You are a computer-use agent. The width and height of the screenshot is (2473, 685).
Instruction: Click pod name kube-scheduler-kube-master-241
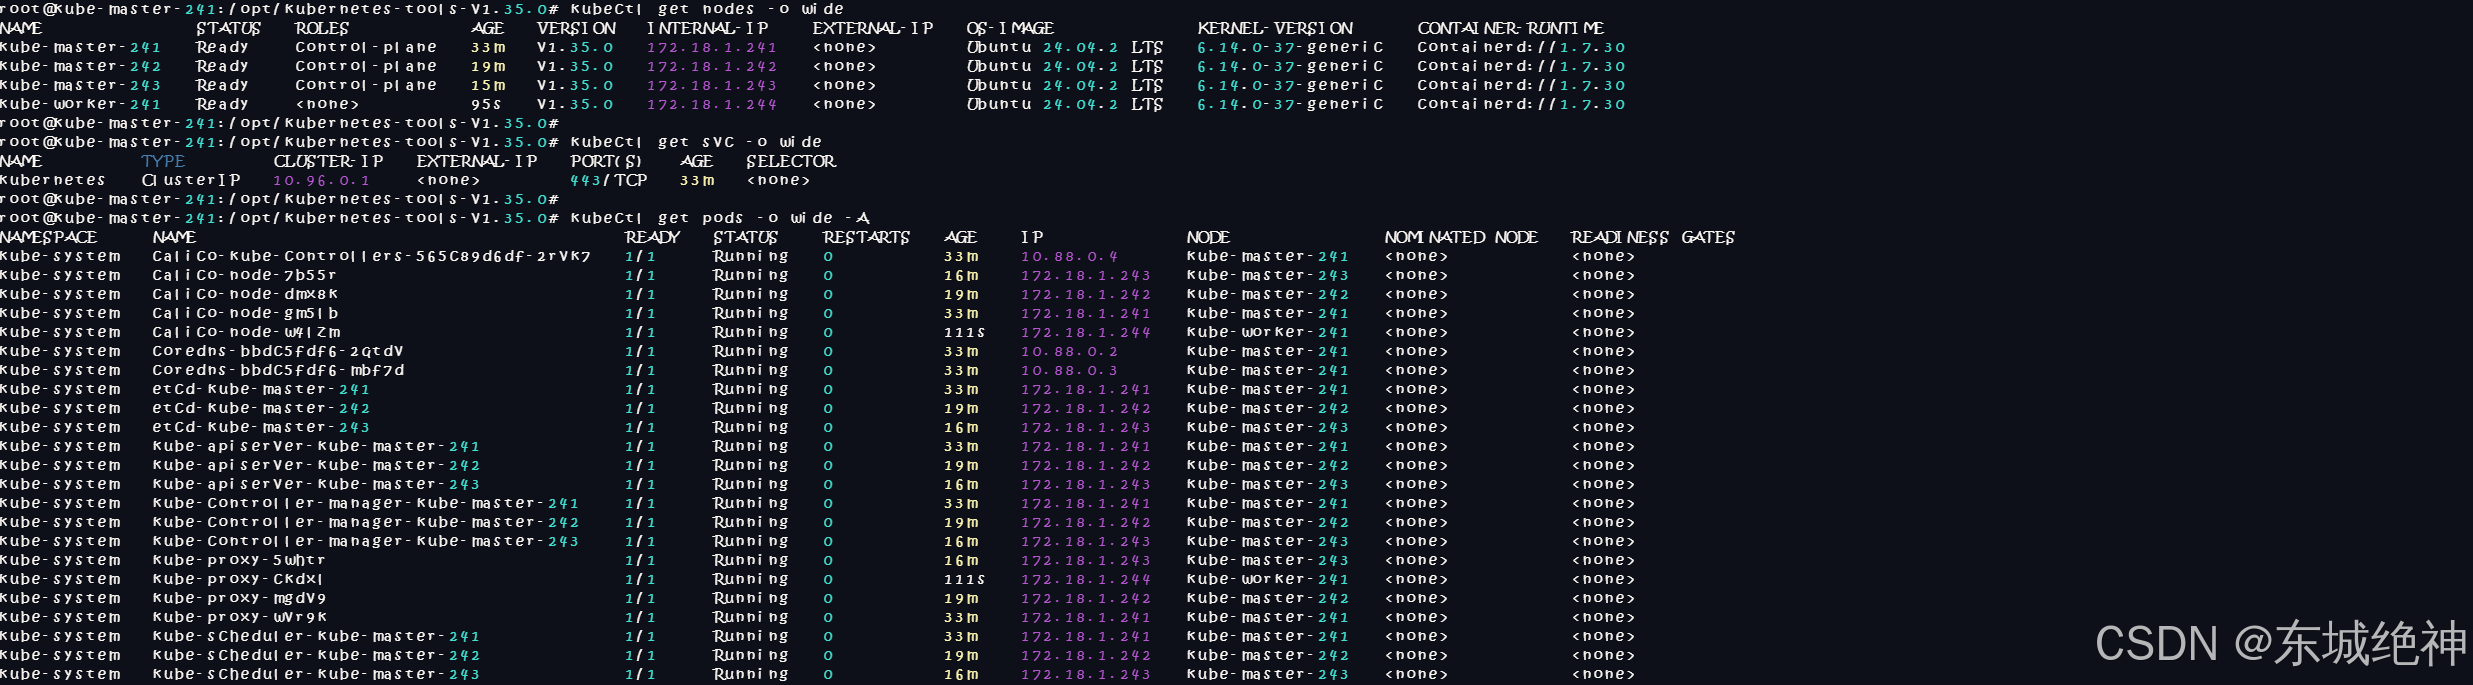pyautogui.click(x=316, y=637)
